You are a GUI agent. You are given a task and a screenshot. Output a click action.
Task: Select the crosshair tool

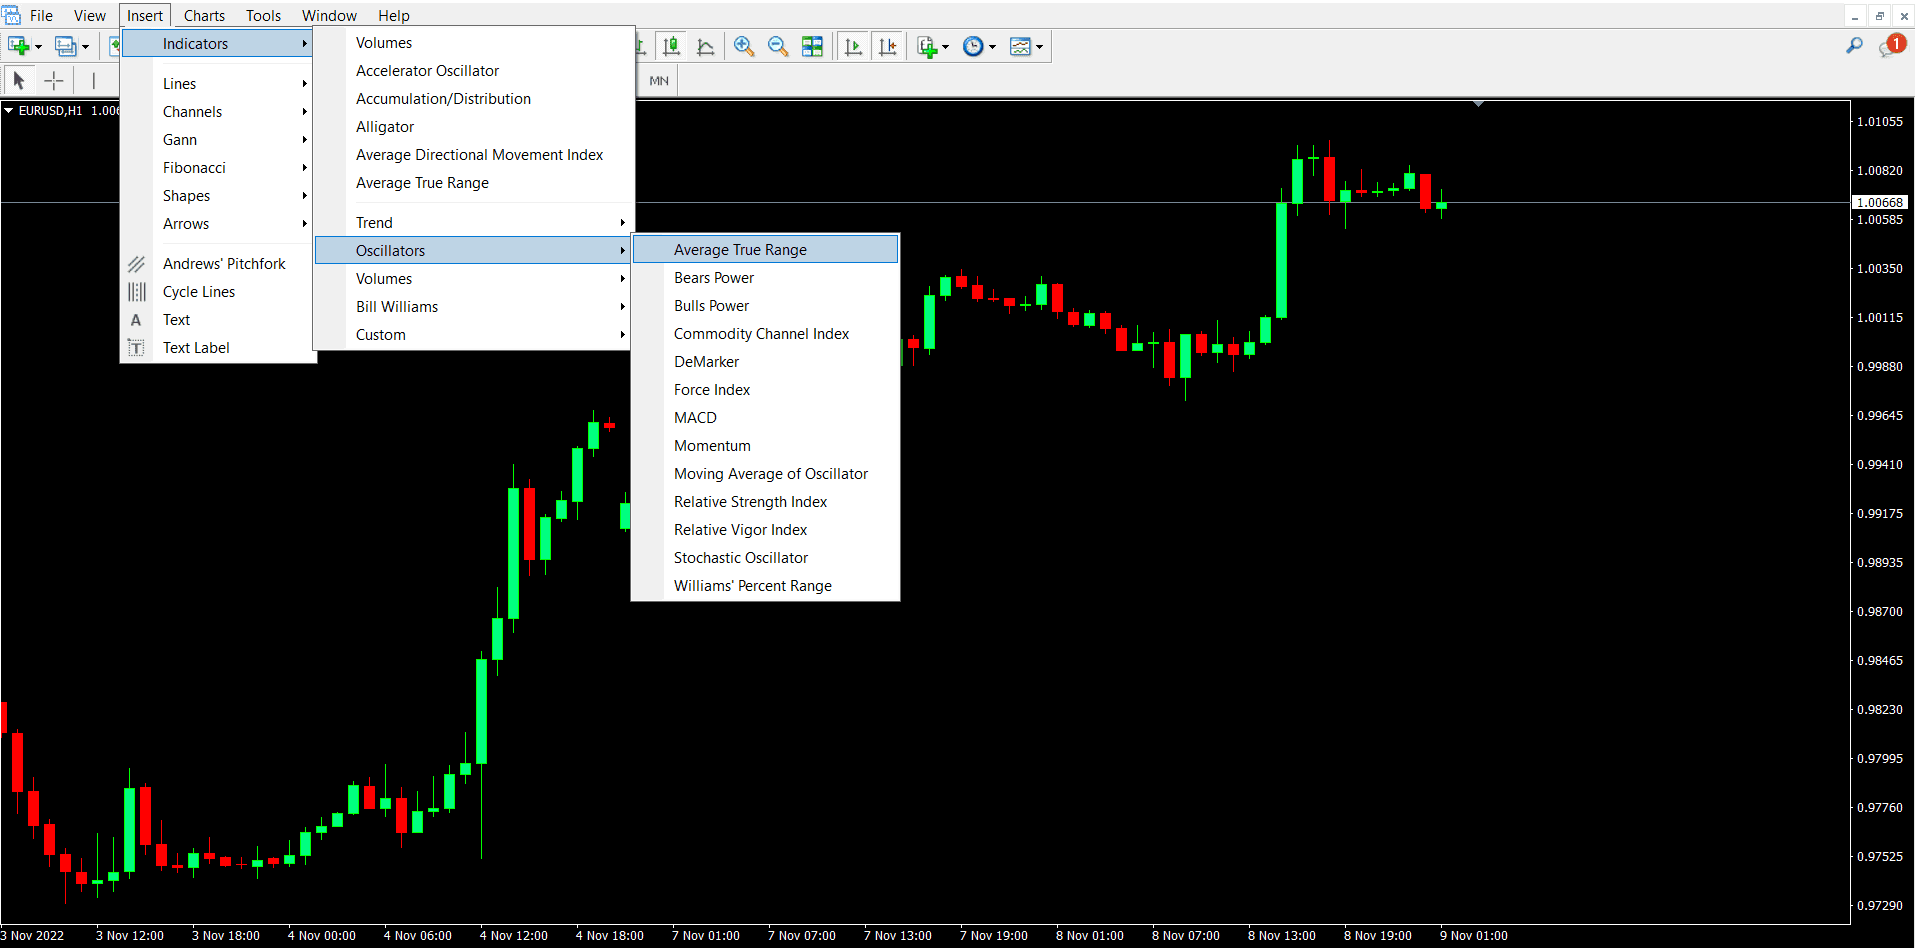[54, 80]
